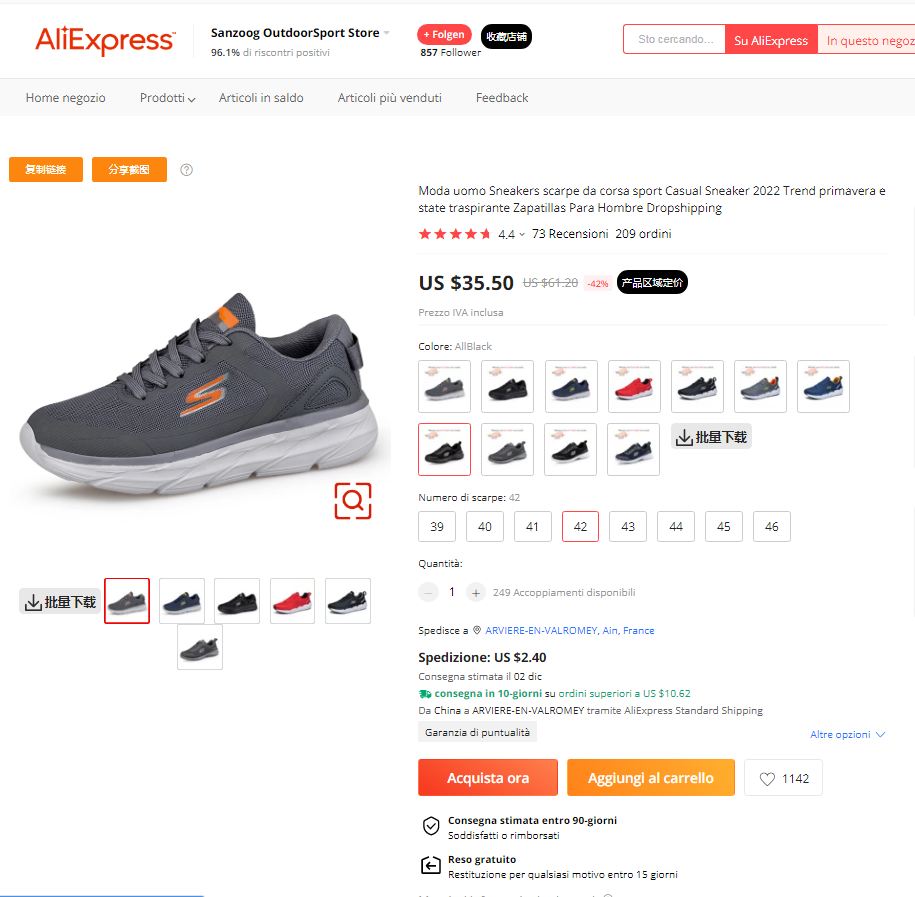The width and height of the screenshot is (915, 897).
Task: Select the red shoe color swatch
Action: 634,386
